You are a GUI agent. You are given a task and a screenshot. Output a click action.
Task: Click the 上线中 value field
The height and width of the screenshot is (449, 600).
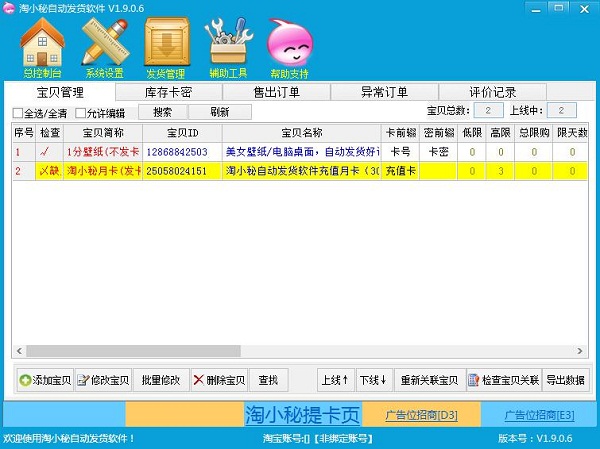click(x=561, y=111)
